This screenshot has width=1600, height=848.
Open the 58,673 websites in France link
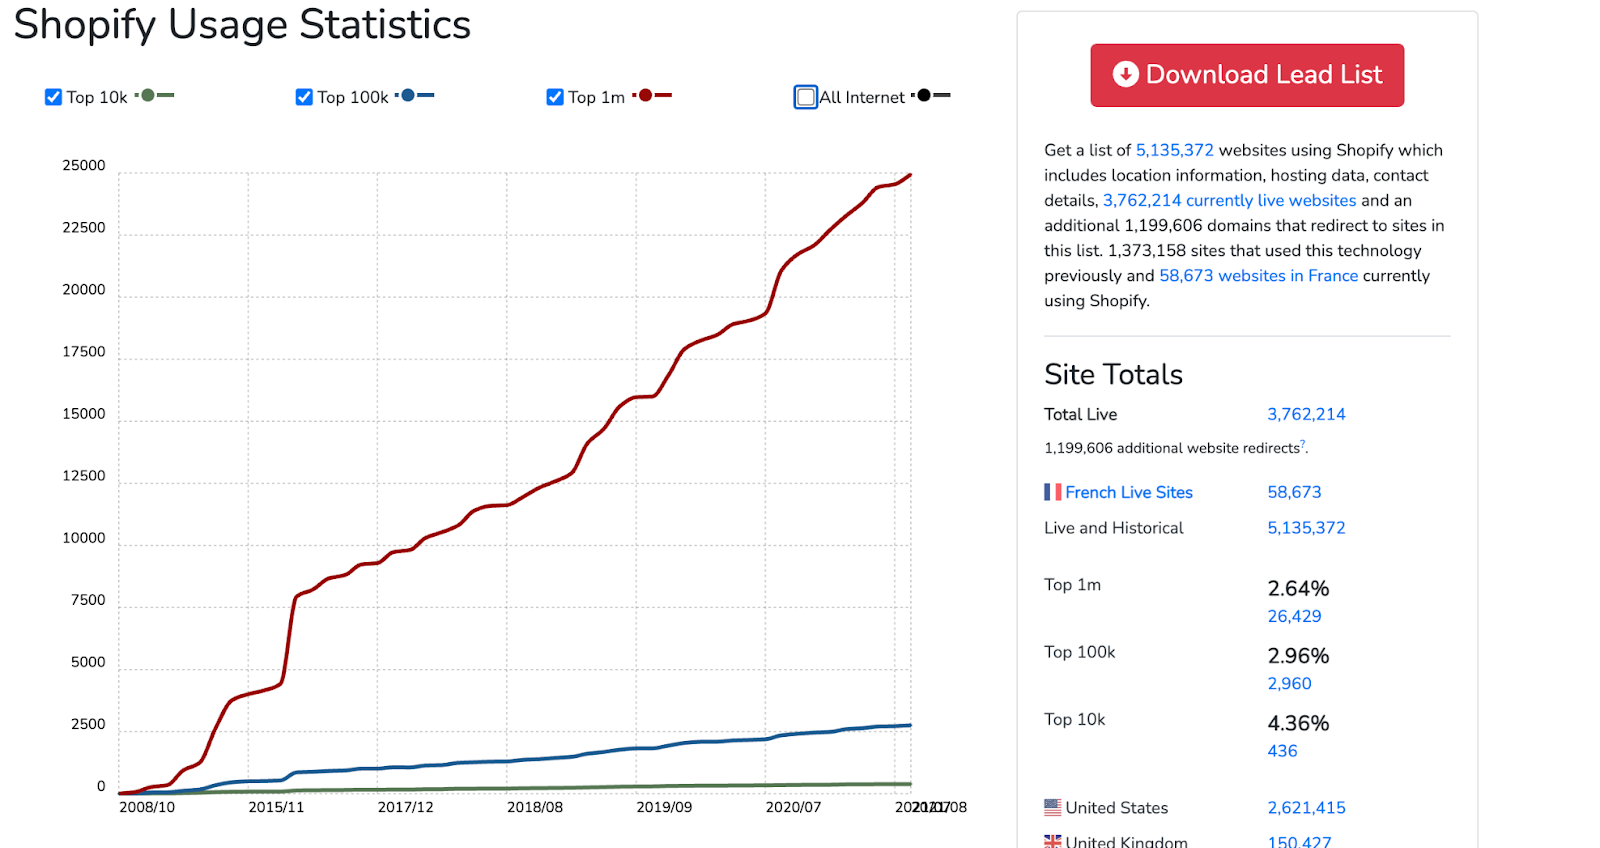(x=1259, y=276)
